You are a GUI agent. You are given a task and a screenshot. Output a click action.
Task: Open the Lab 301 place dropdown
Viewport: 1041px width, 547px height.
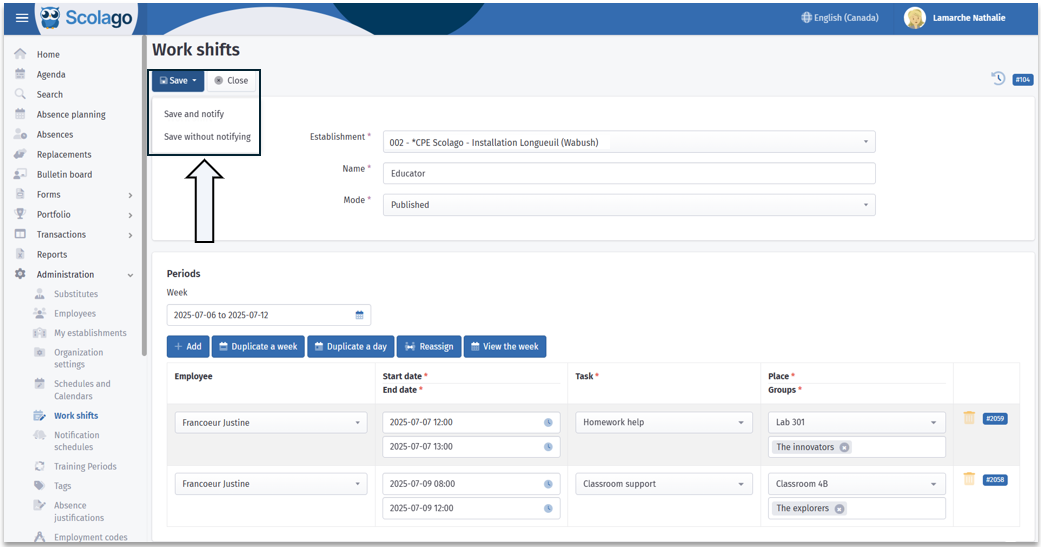tap(856, 422)
